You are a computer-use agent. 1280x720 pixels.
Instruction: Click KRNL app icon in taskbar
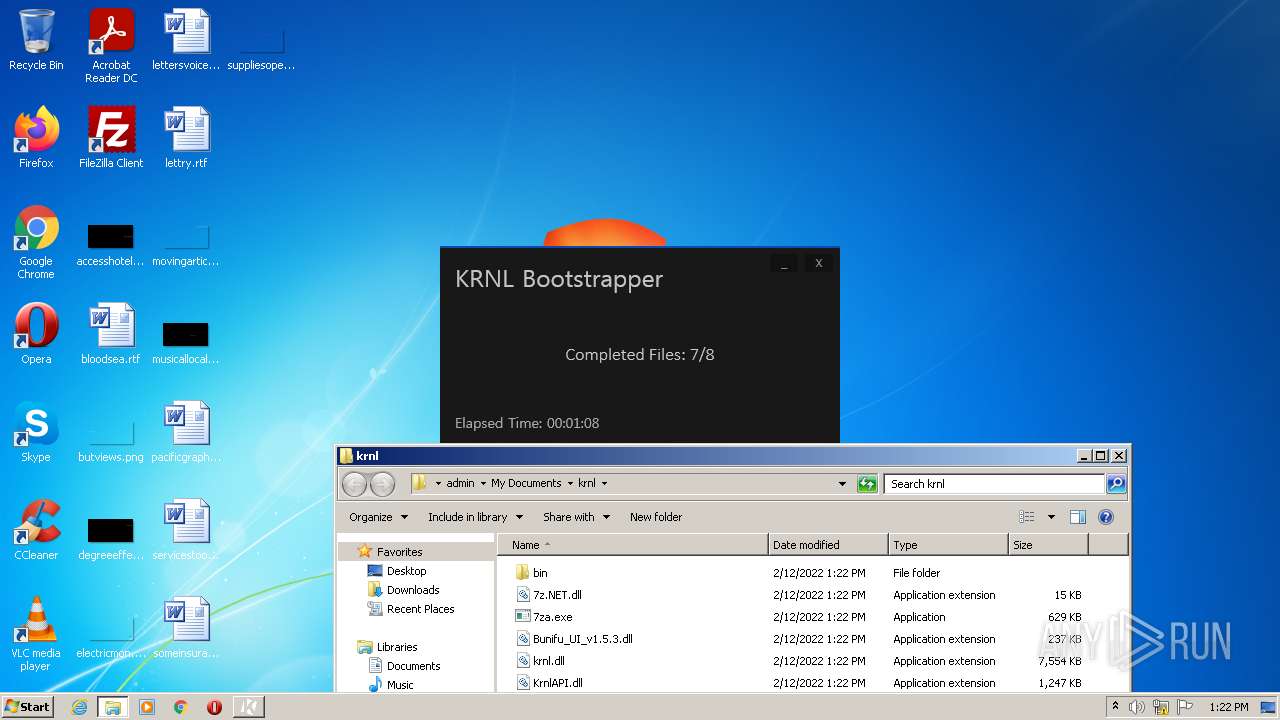[248, 707]
